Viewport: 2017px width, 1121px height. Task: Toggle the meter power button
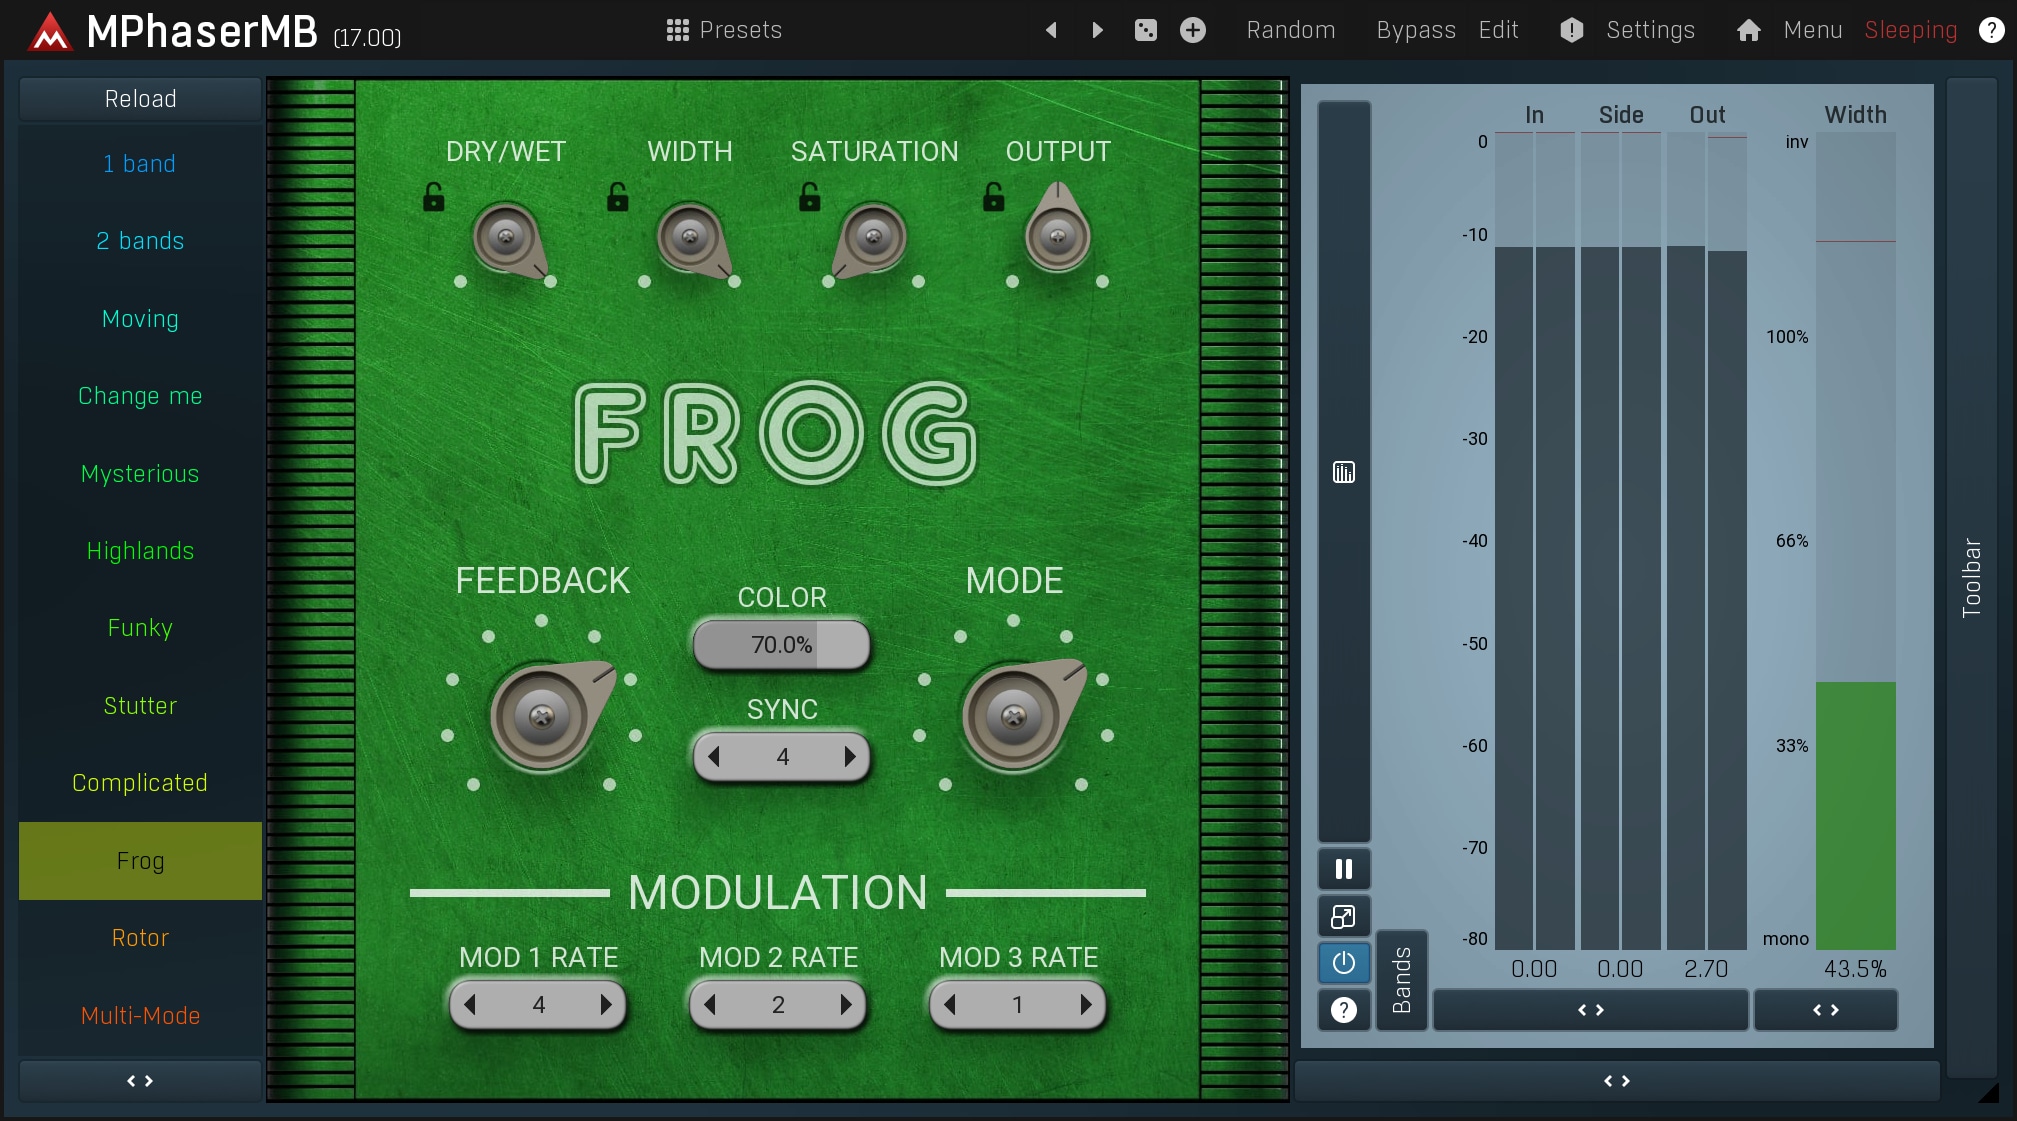1343,963
